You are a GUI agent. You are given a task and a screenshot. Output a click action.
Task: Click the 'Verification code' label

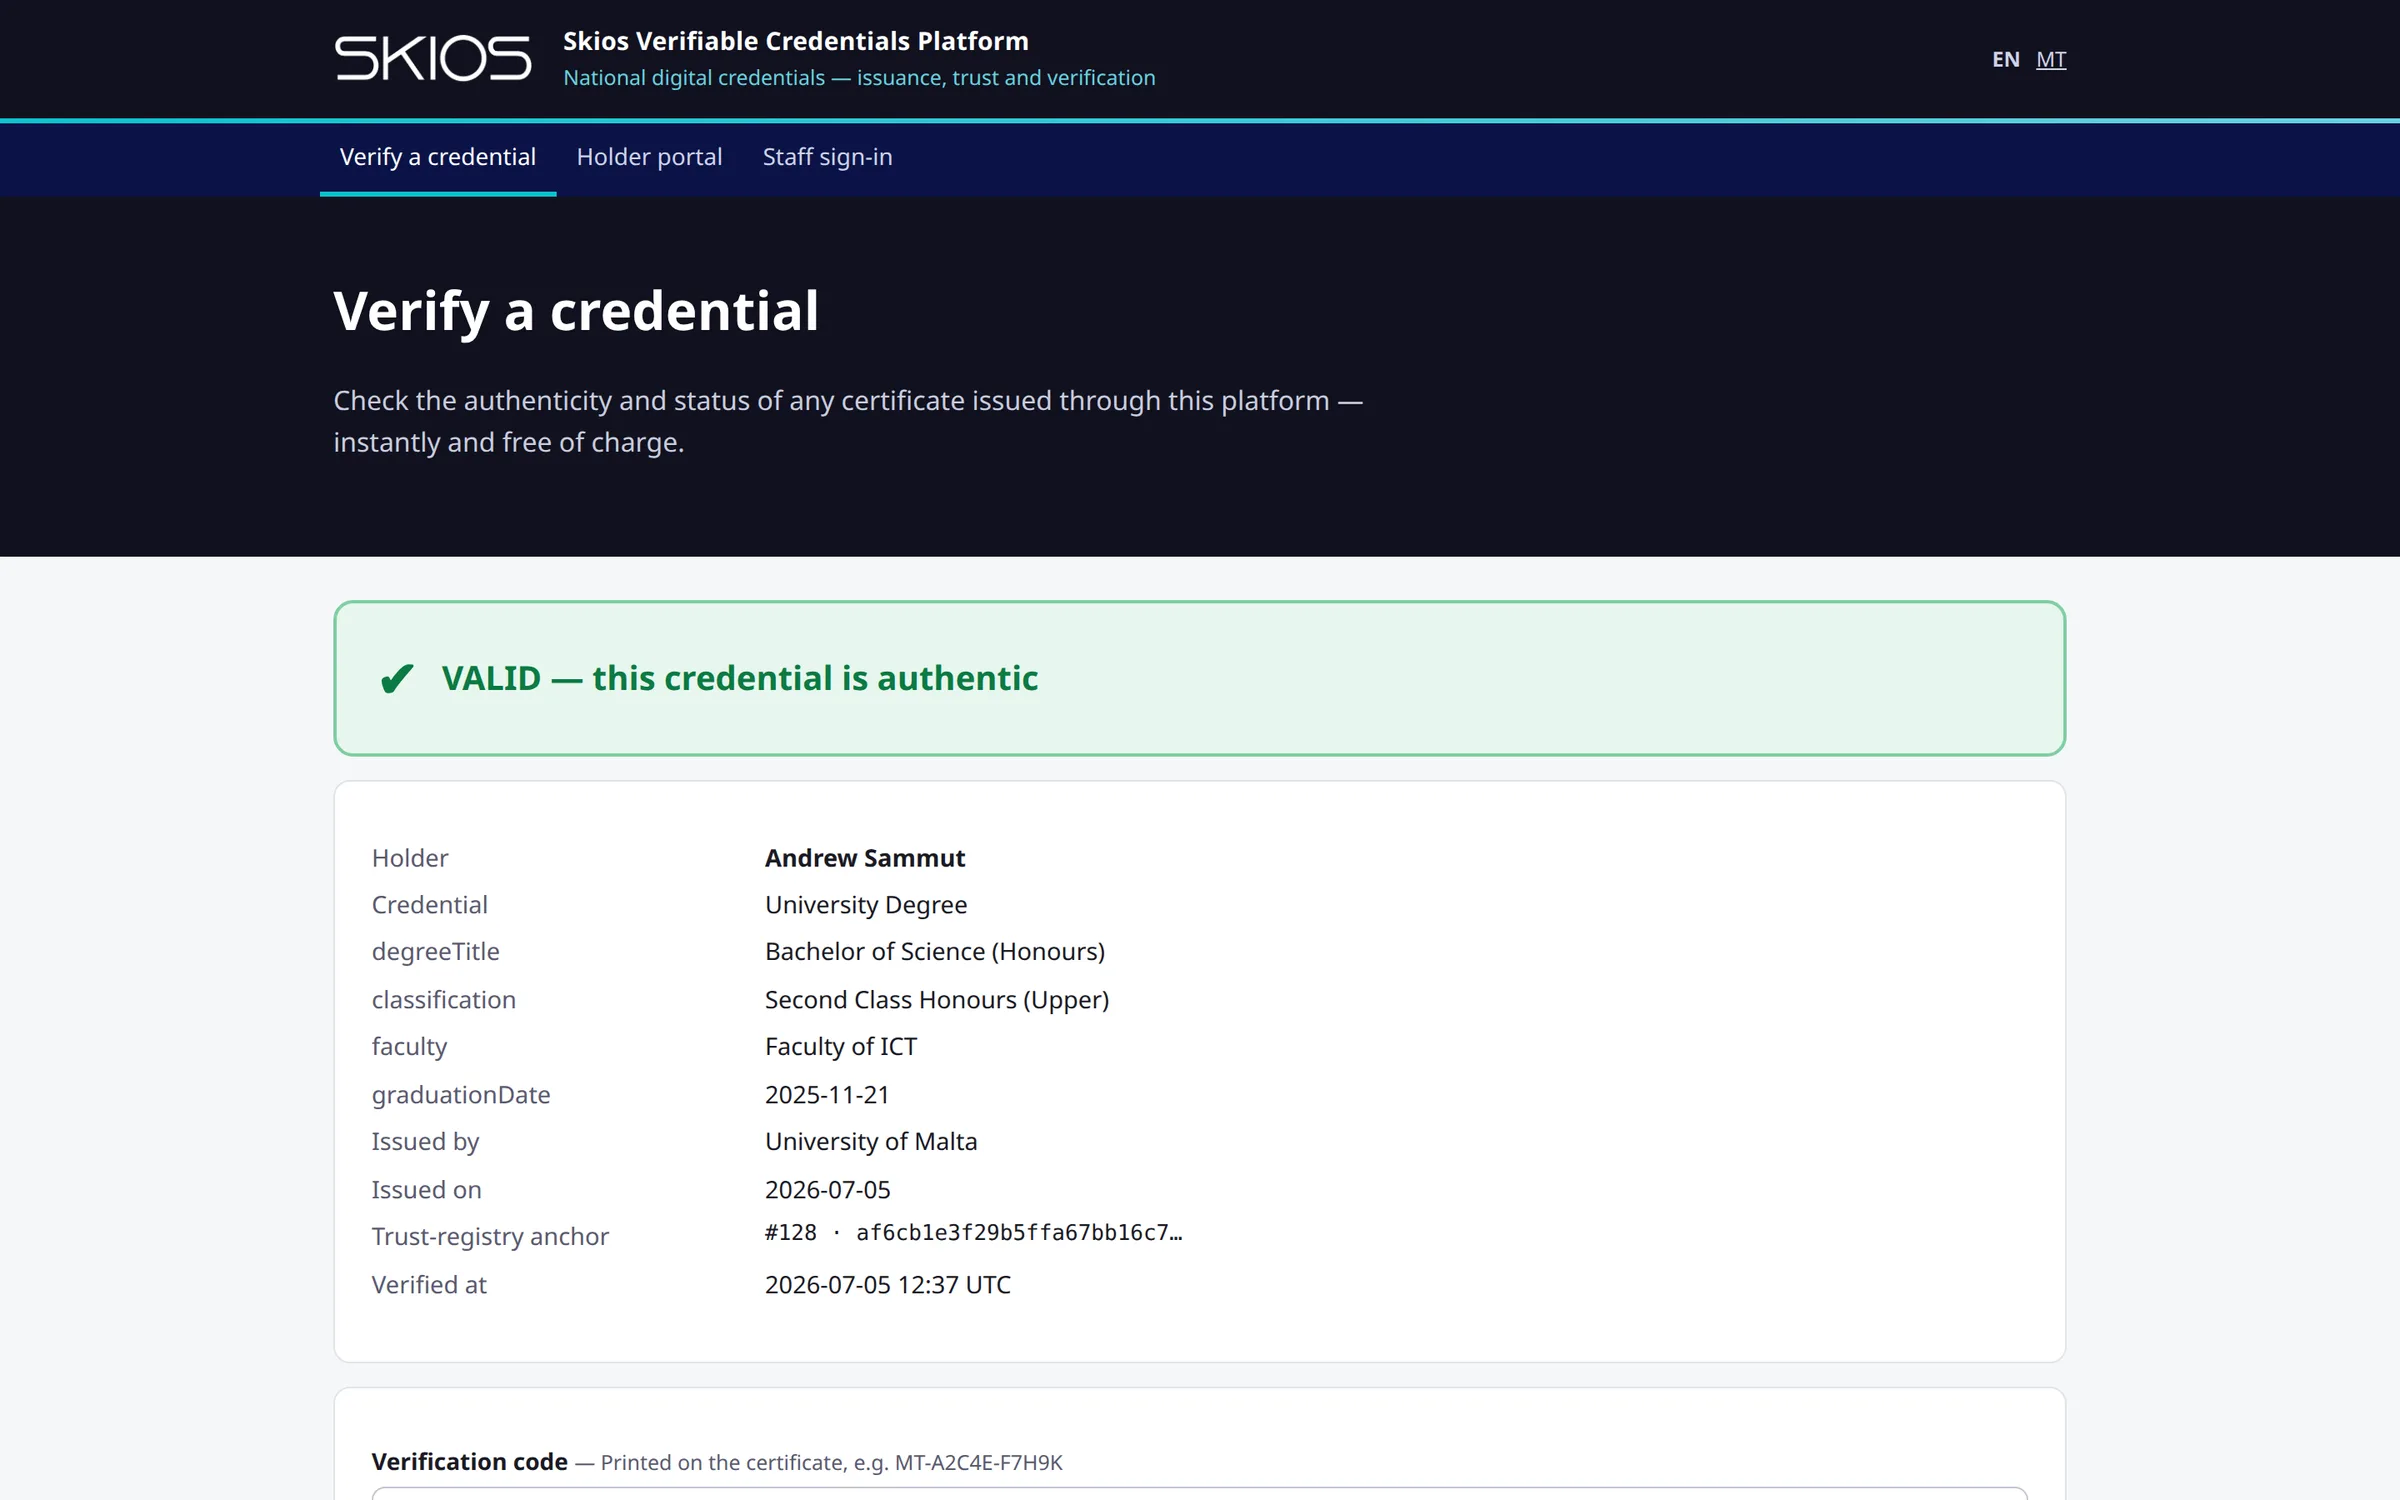469,1462
